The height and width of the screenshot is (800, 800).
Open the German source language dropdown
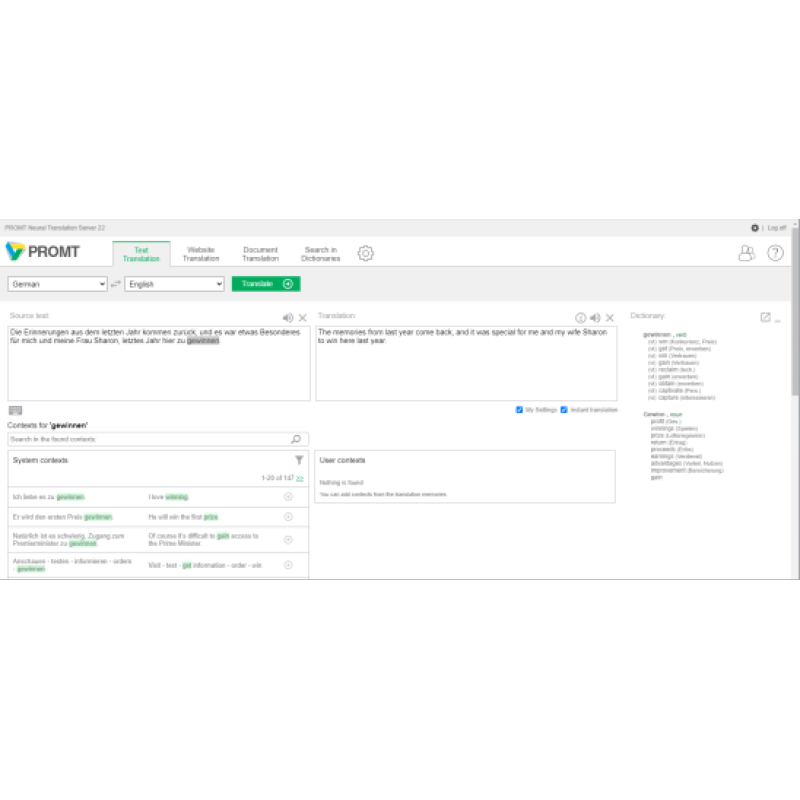(x=57, y=284)
